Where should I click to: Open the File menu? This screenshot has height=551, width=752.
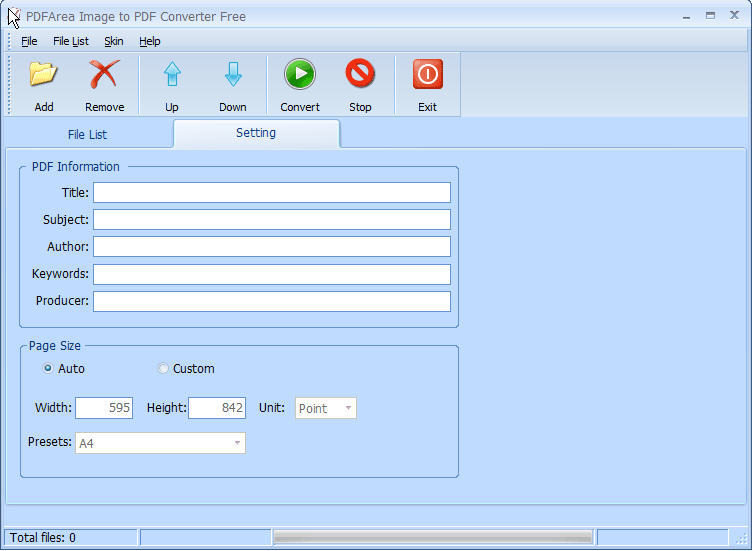point(29,41)
